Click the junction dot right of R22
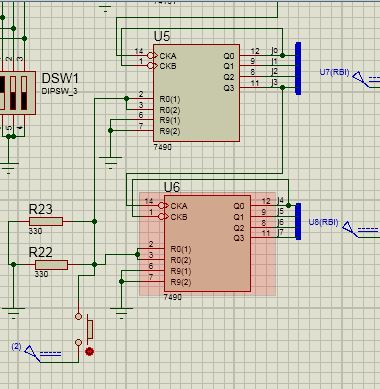 click(94, 265)
